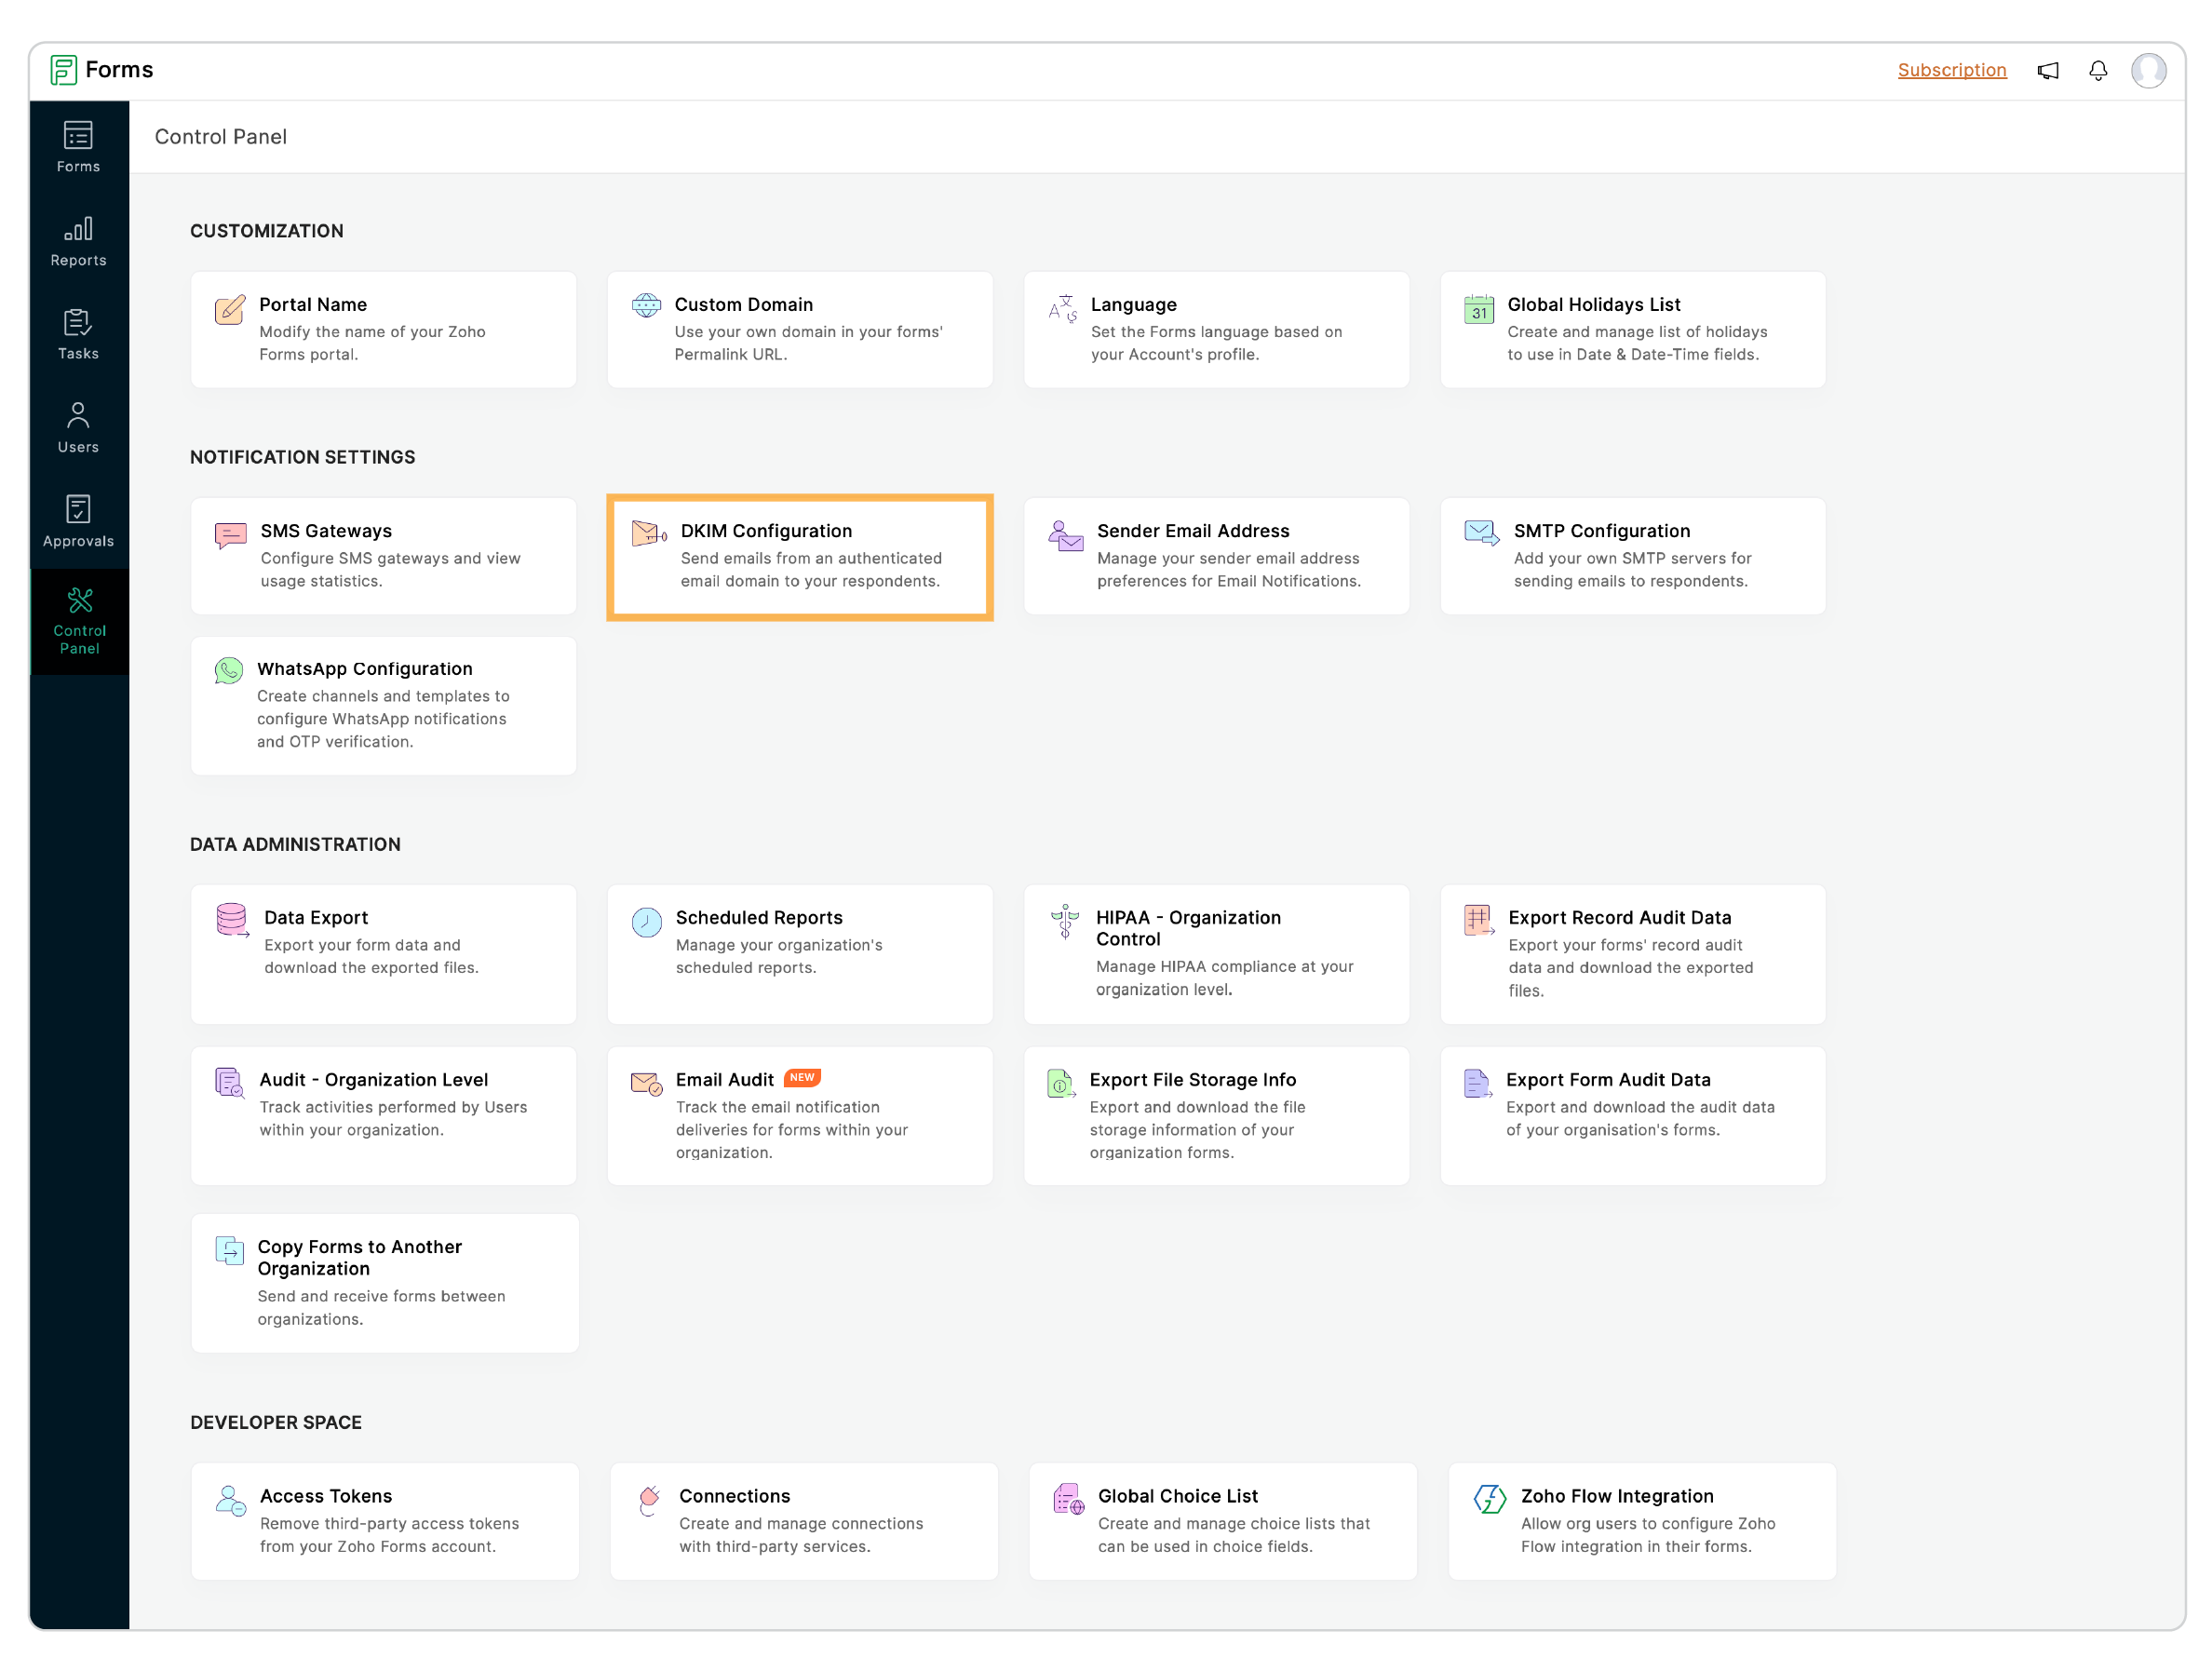Switch to Users section in sidebar
This screenshot has width=2212, height=1658.
pos(78,428)
